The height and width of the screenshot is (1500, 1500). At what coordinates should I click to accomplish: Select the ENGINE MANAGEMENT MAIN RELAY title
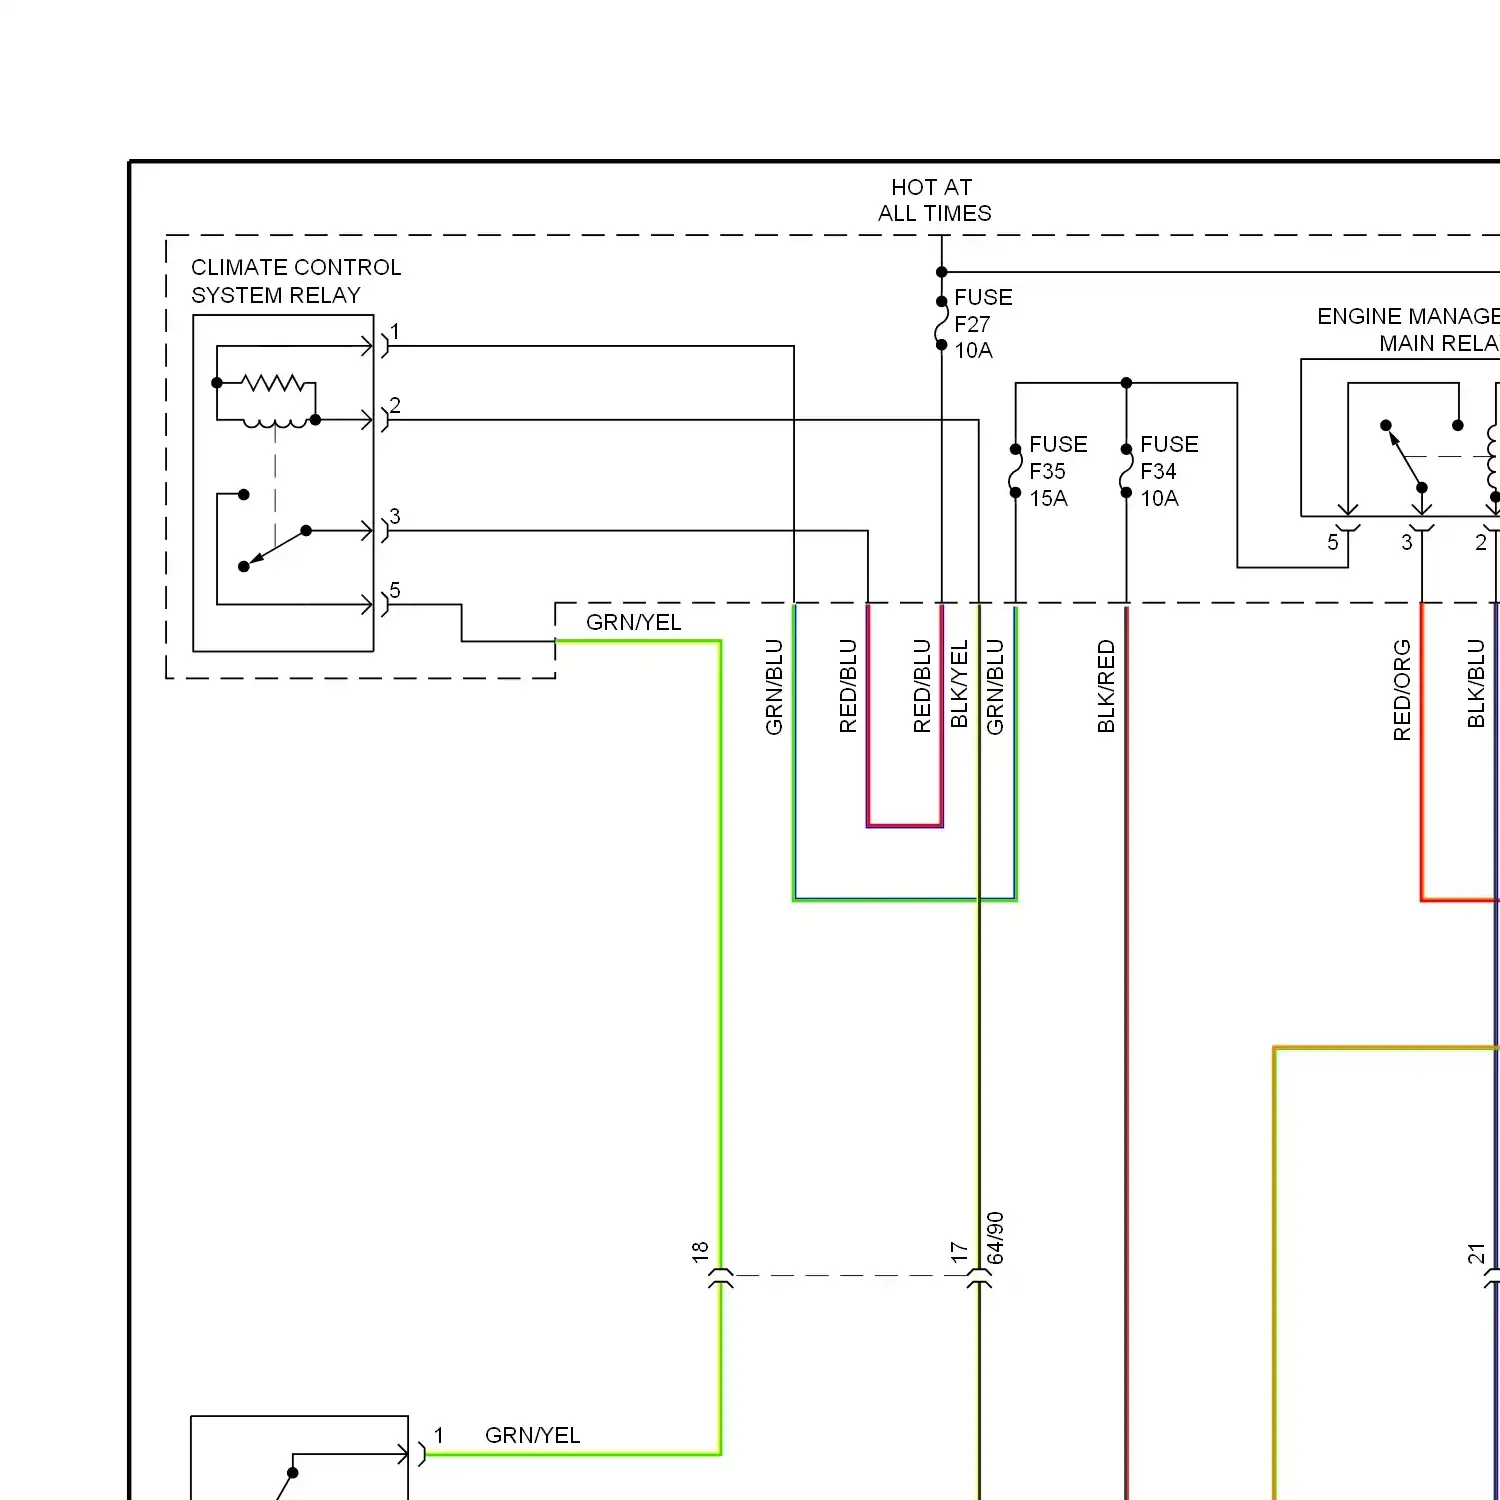pos(1408,330)
